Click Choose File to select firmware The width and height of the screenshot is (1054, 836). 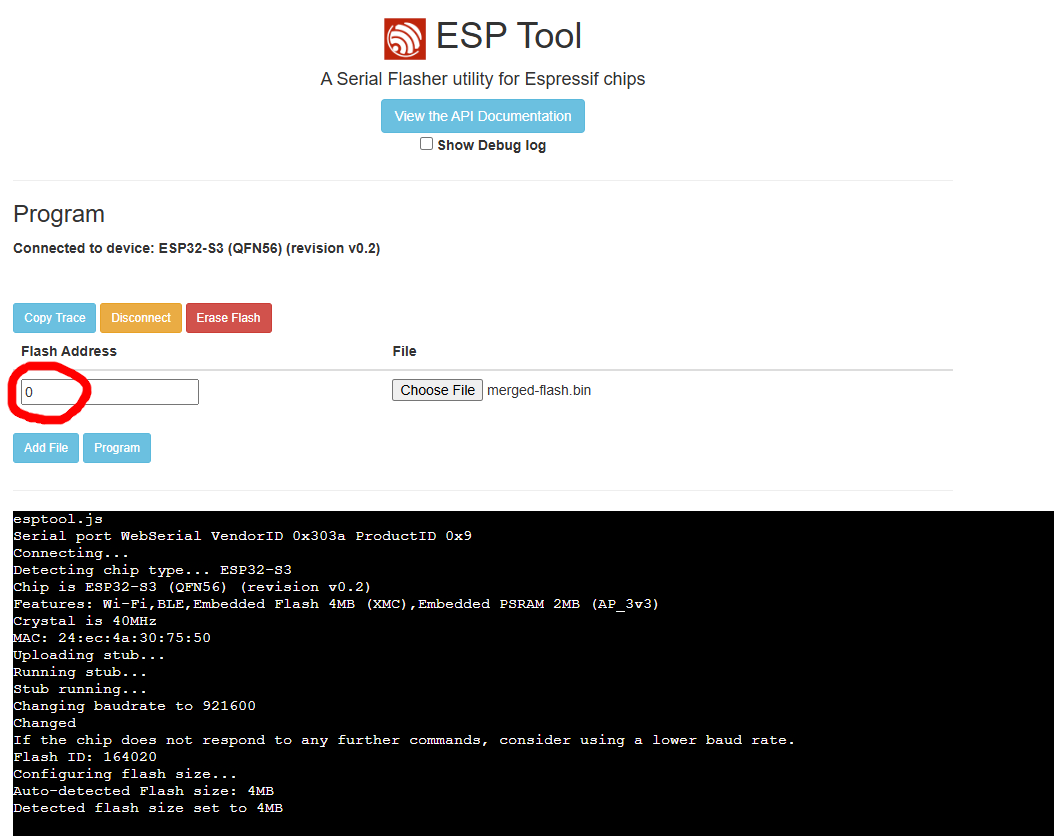tap(438, 390)
